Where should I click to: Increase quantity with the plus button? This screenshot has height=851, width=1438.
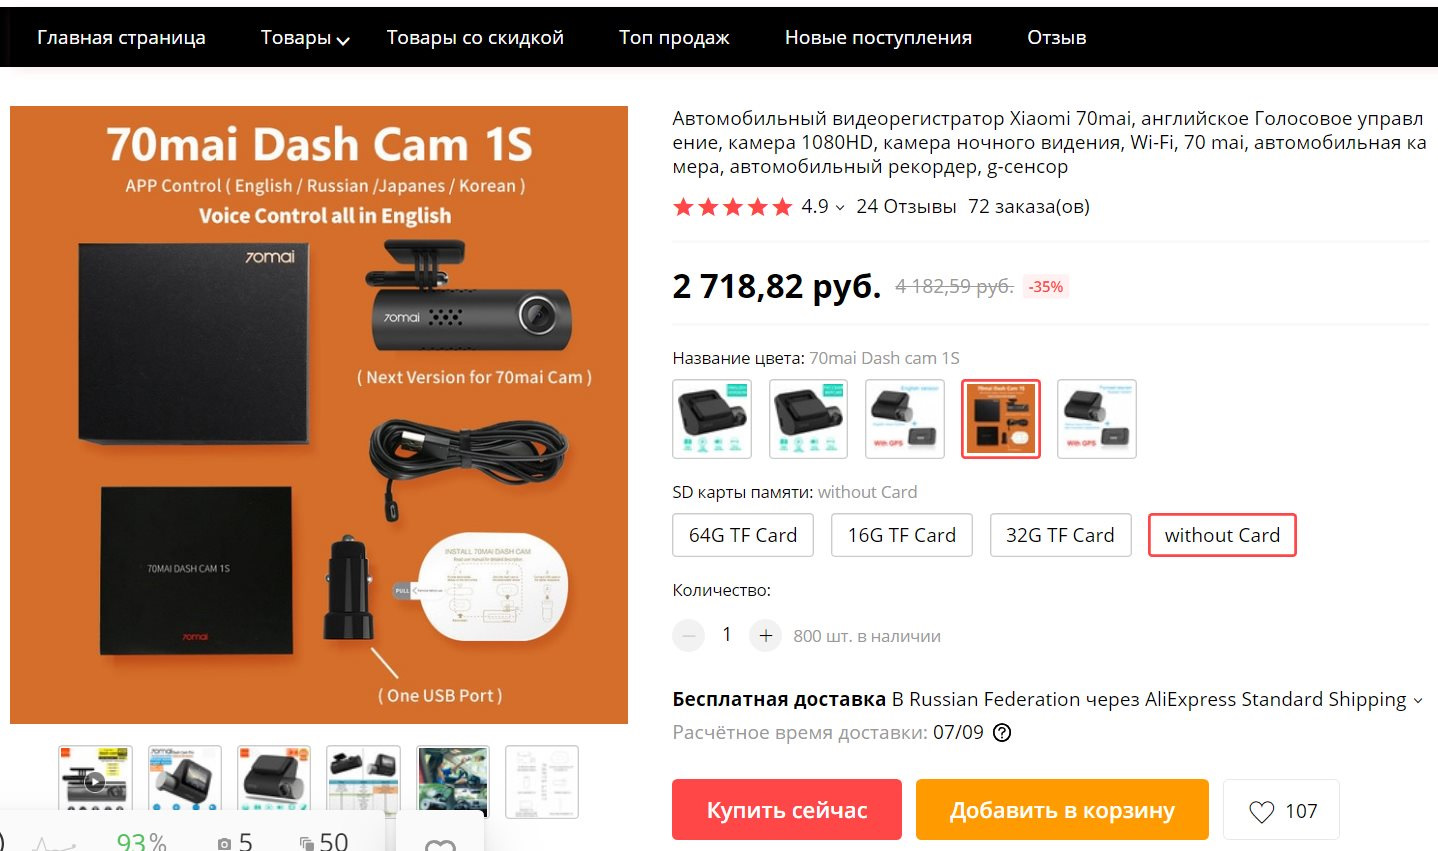(x=765, y=635)
